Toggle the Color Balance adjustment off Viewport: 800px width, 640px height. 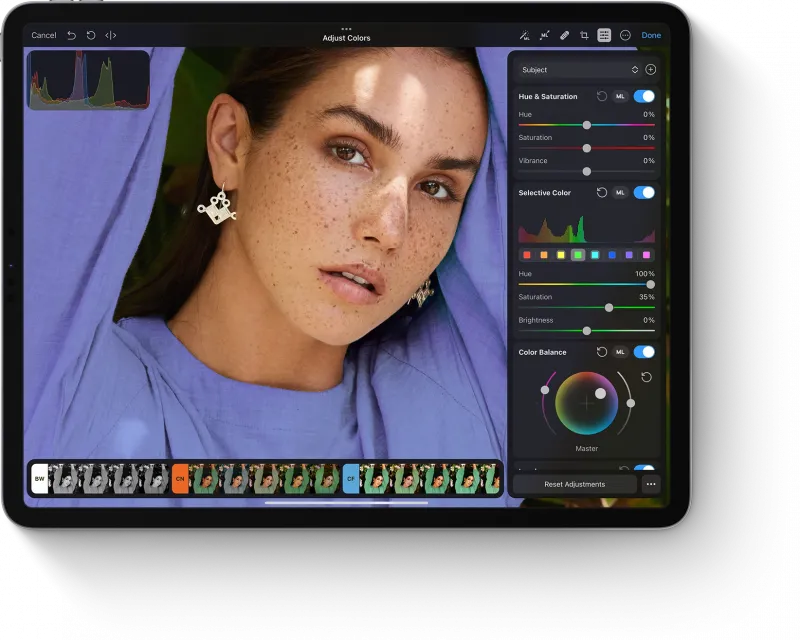(644, 352)
